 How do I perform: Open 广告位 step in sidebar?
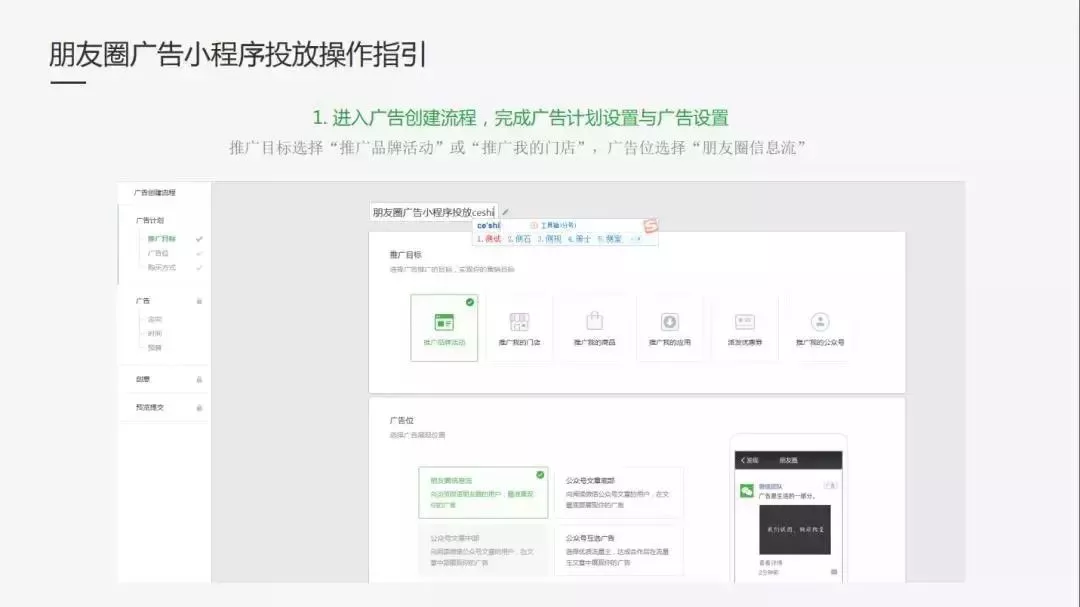pos(158,254)
